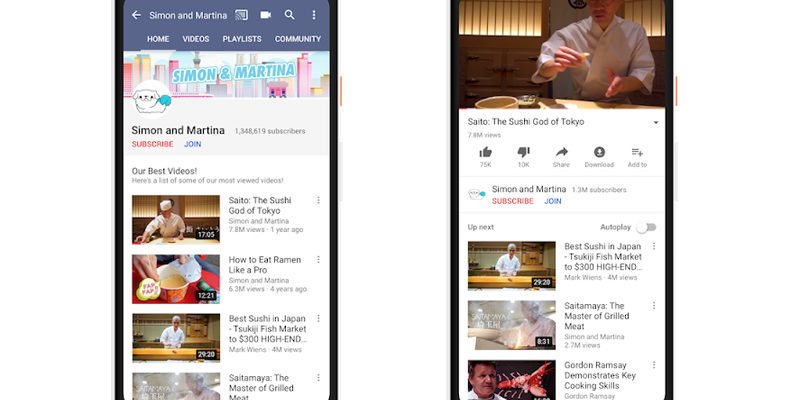This screenshot has height=400, width=800.
Task: Open title 'How to Eat Ramen Like a Pro'
Action: (x=265, y=265)
